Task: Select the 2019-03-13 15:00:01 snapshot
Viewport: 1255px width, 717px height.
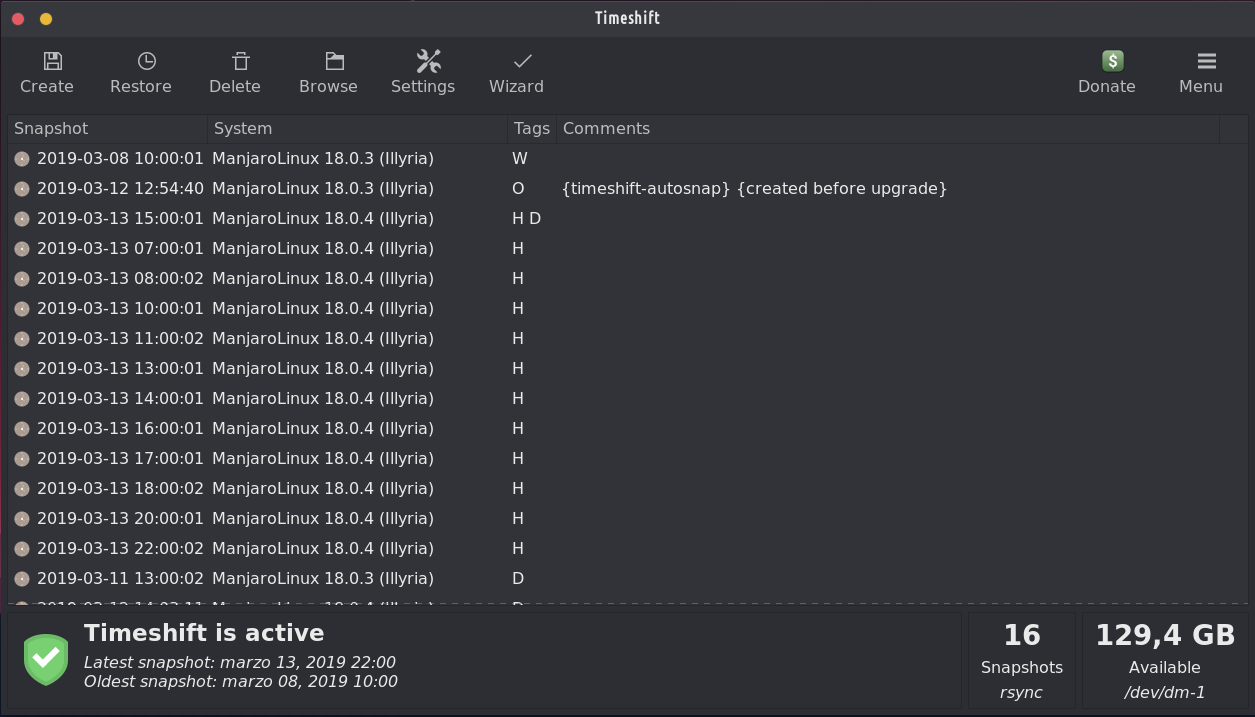Action: click(120, 219)
